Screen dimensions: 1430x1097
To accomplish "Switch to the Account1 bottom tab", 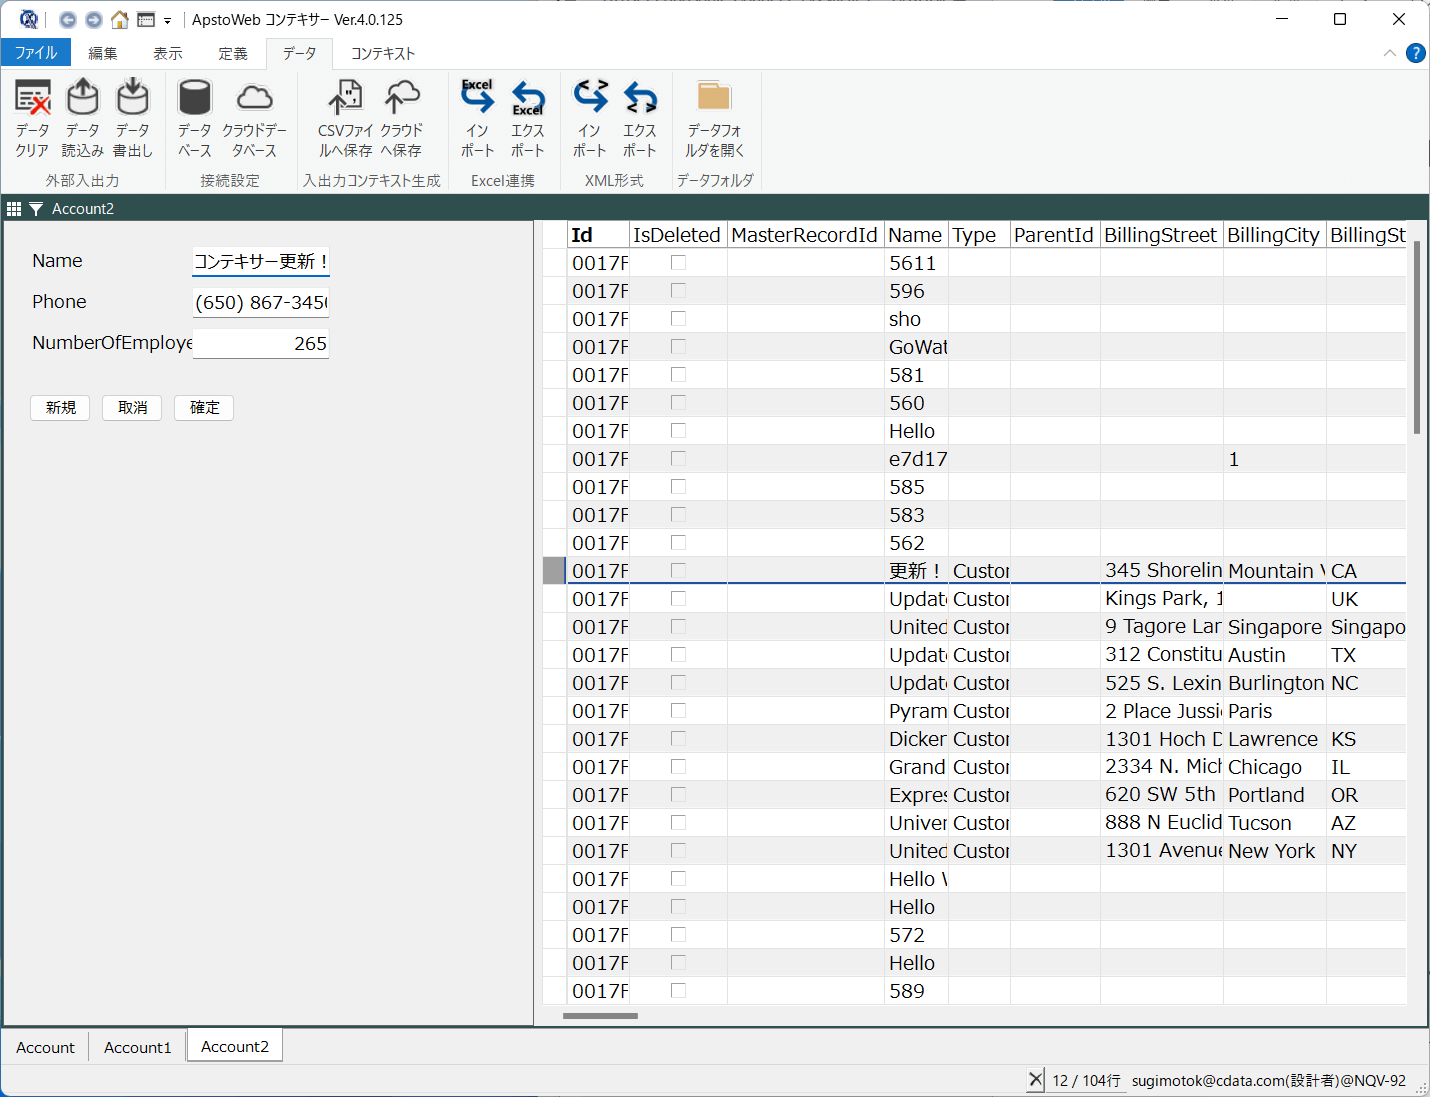I will 138,1047.
